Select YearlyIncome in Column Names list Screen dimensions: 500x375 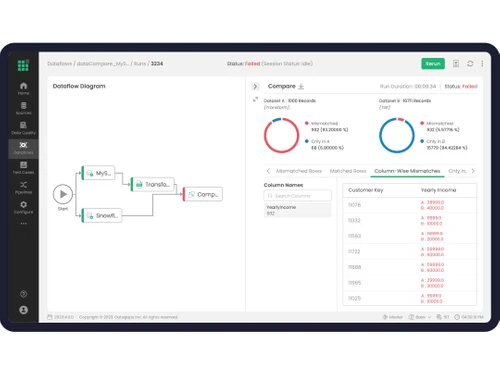click(298, 210)
